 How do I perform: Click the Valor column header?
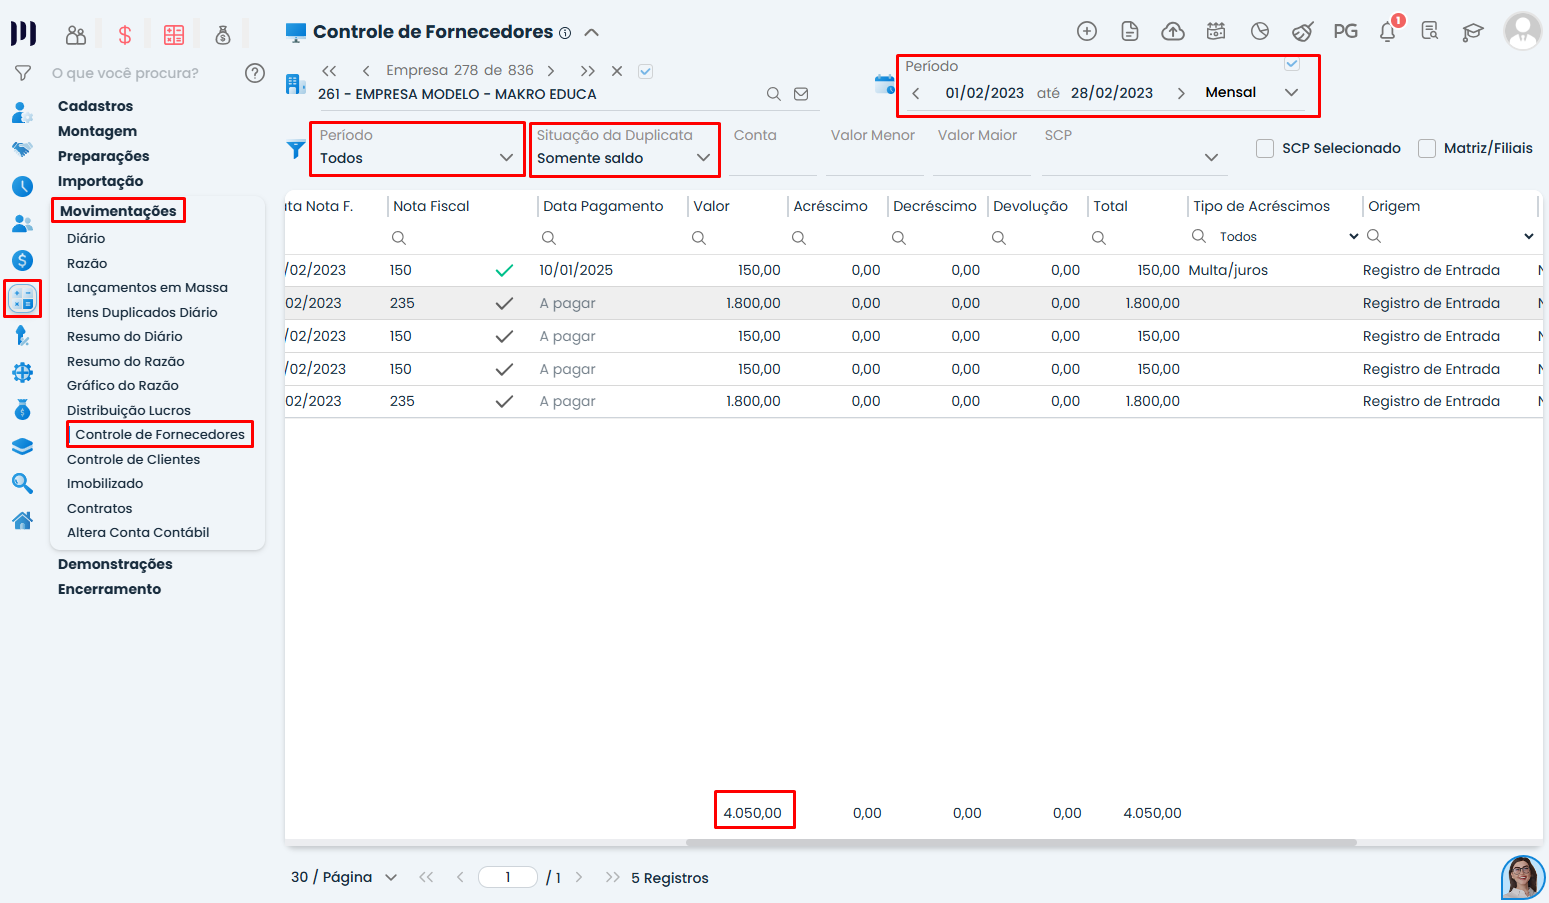click(x=712, y=206)
